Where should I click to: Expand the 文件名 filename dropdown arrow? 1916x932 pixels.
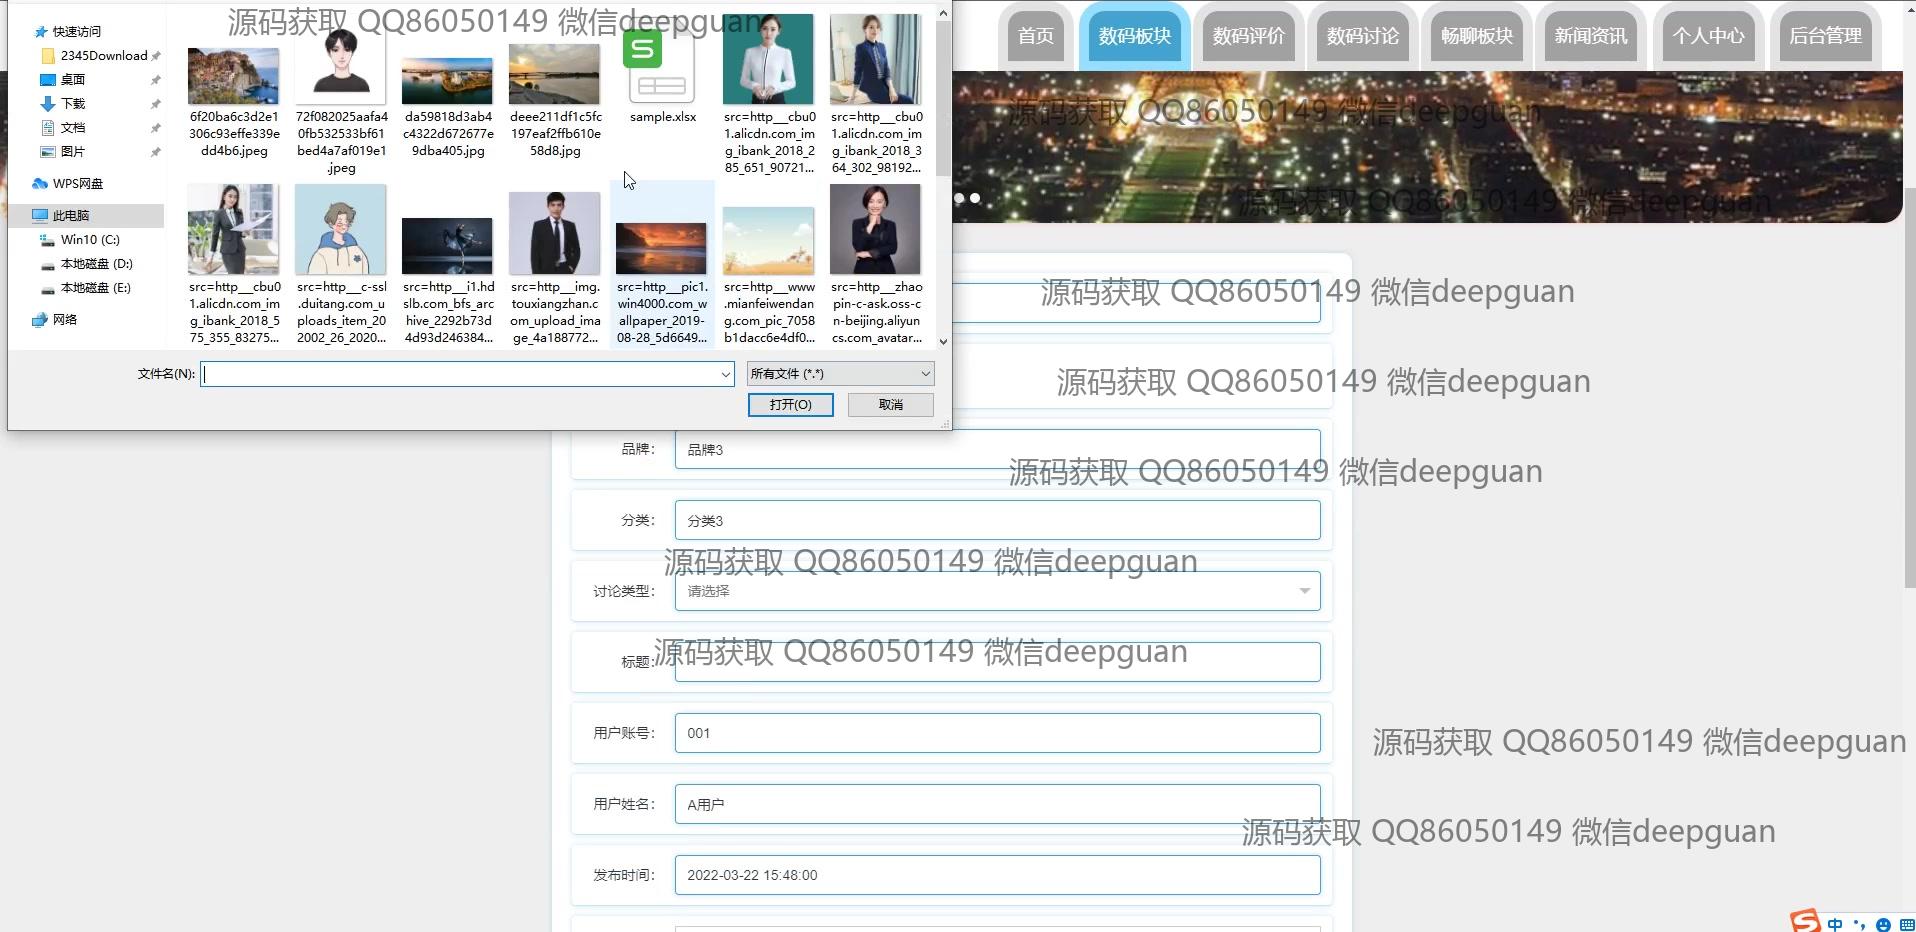coord(725,374)
